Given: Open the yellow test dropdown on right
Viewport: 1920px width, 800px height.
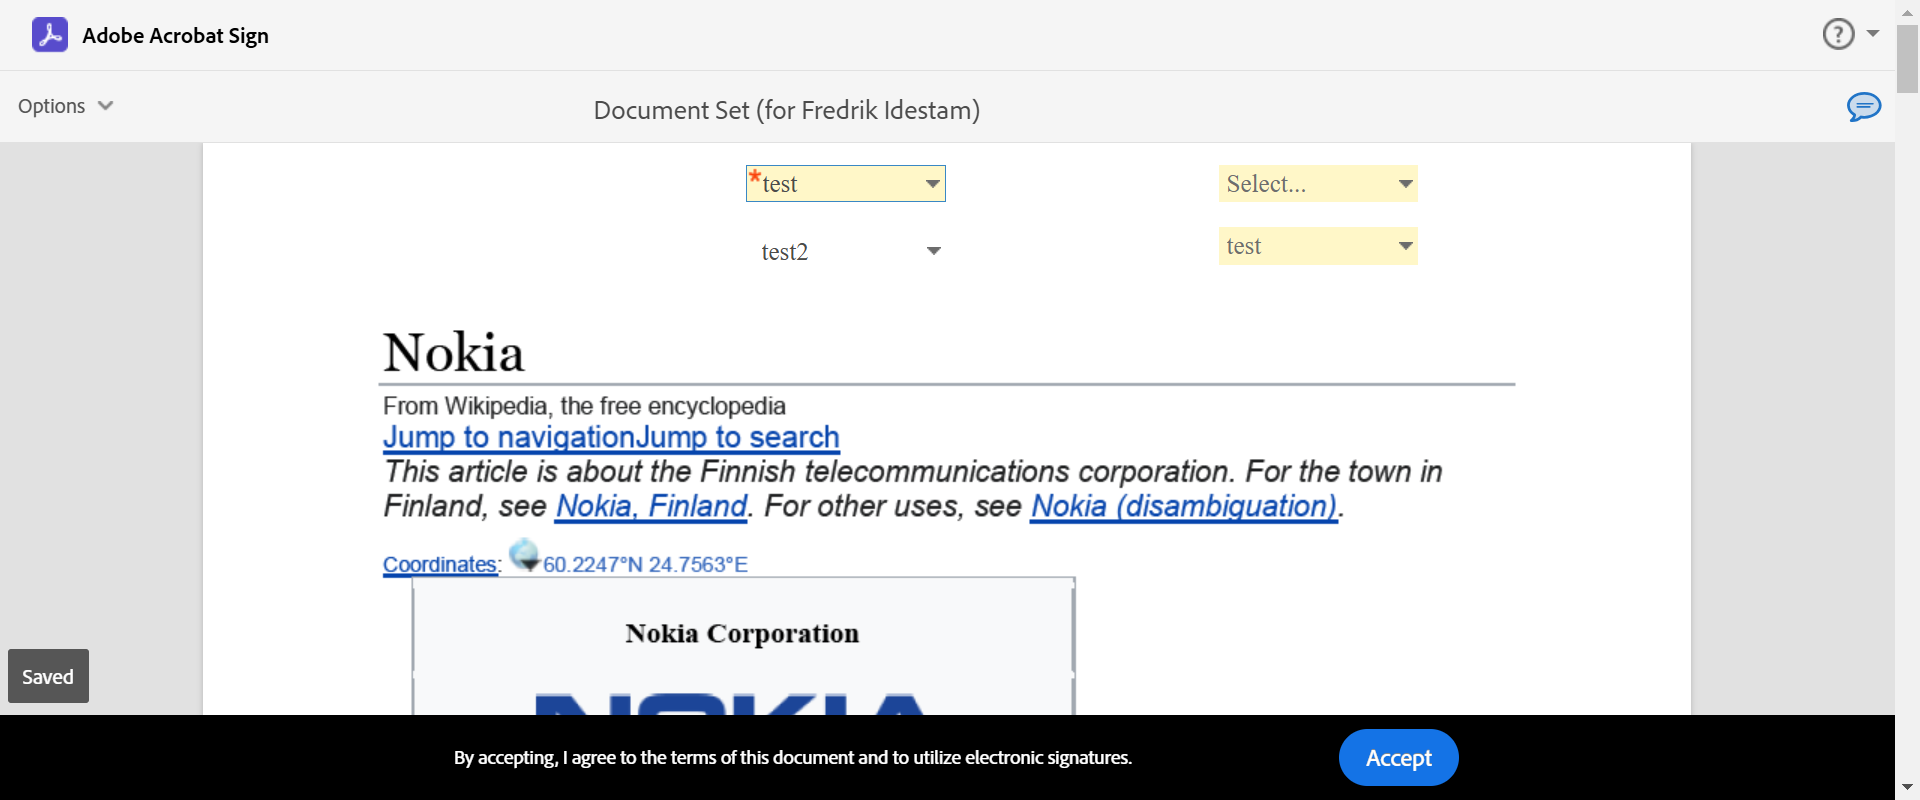Looking at the screenshot, I should pos(1317,246).
